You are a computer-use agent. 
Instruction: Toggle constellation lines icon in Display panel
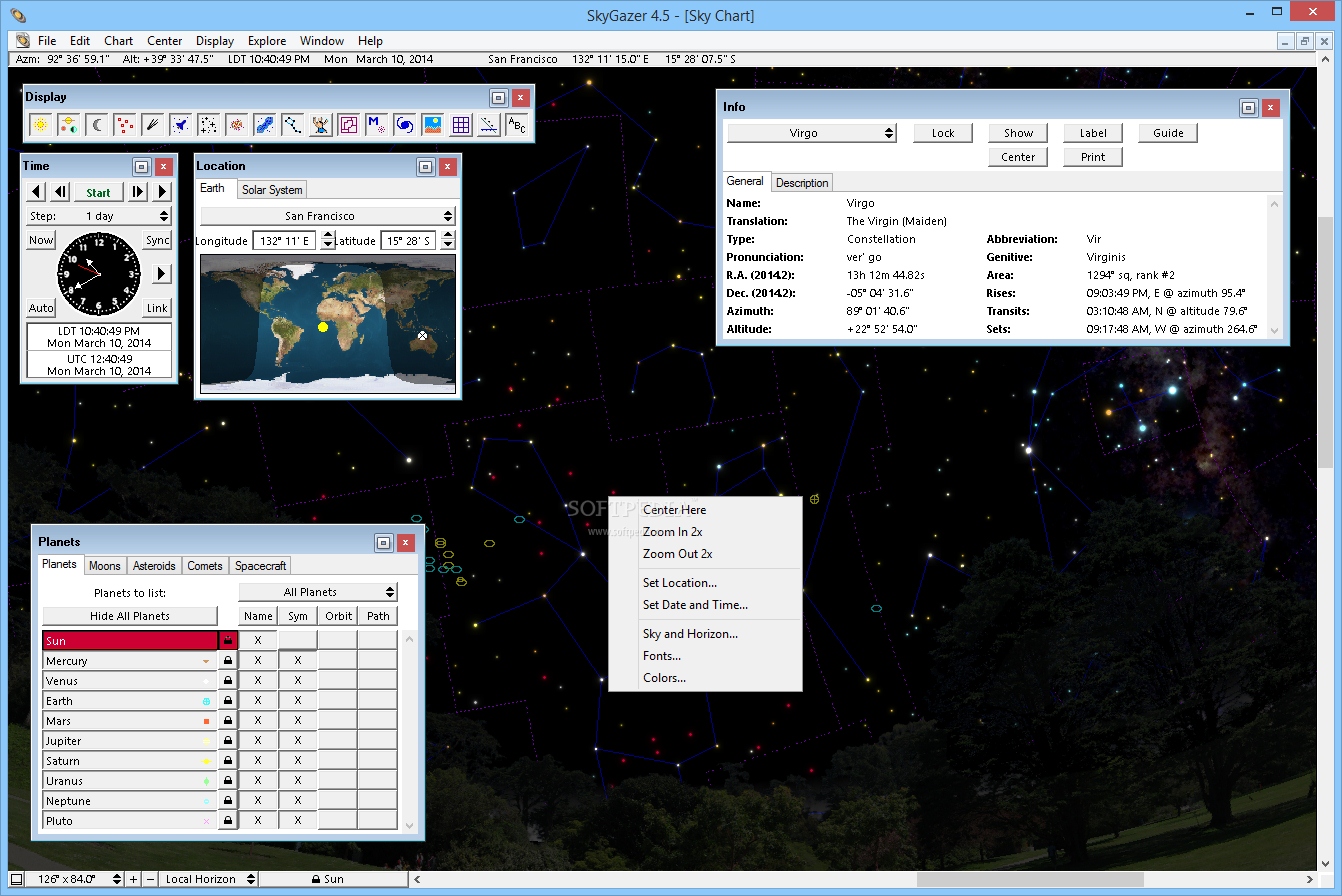[x=293, y=125]
